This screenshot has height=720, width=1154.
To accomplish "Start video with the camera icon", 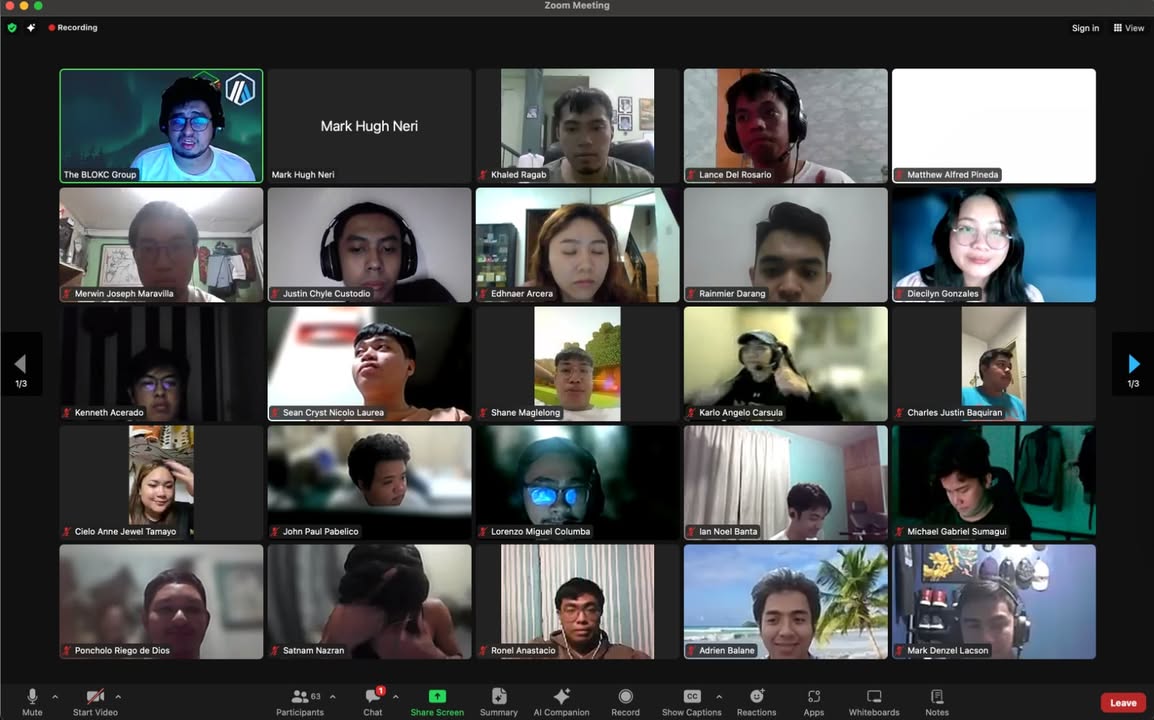I will [x=95, y=702].
